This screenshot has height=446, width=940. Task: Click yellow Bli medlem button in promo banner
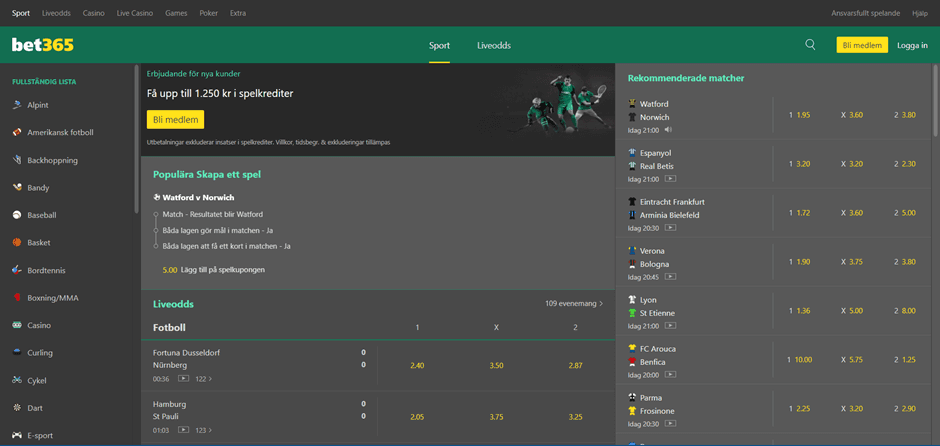[x=175, y=119]
